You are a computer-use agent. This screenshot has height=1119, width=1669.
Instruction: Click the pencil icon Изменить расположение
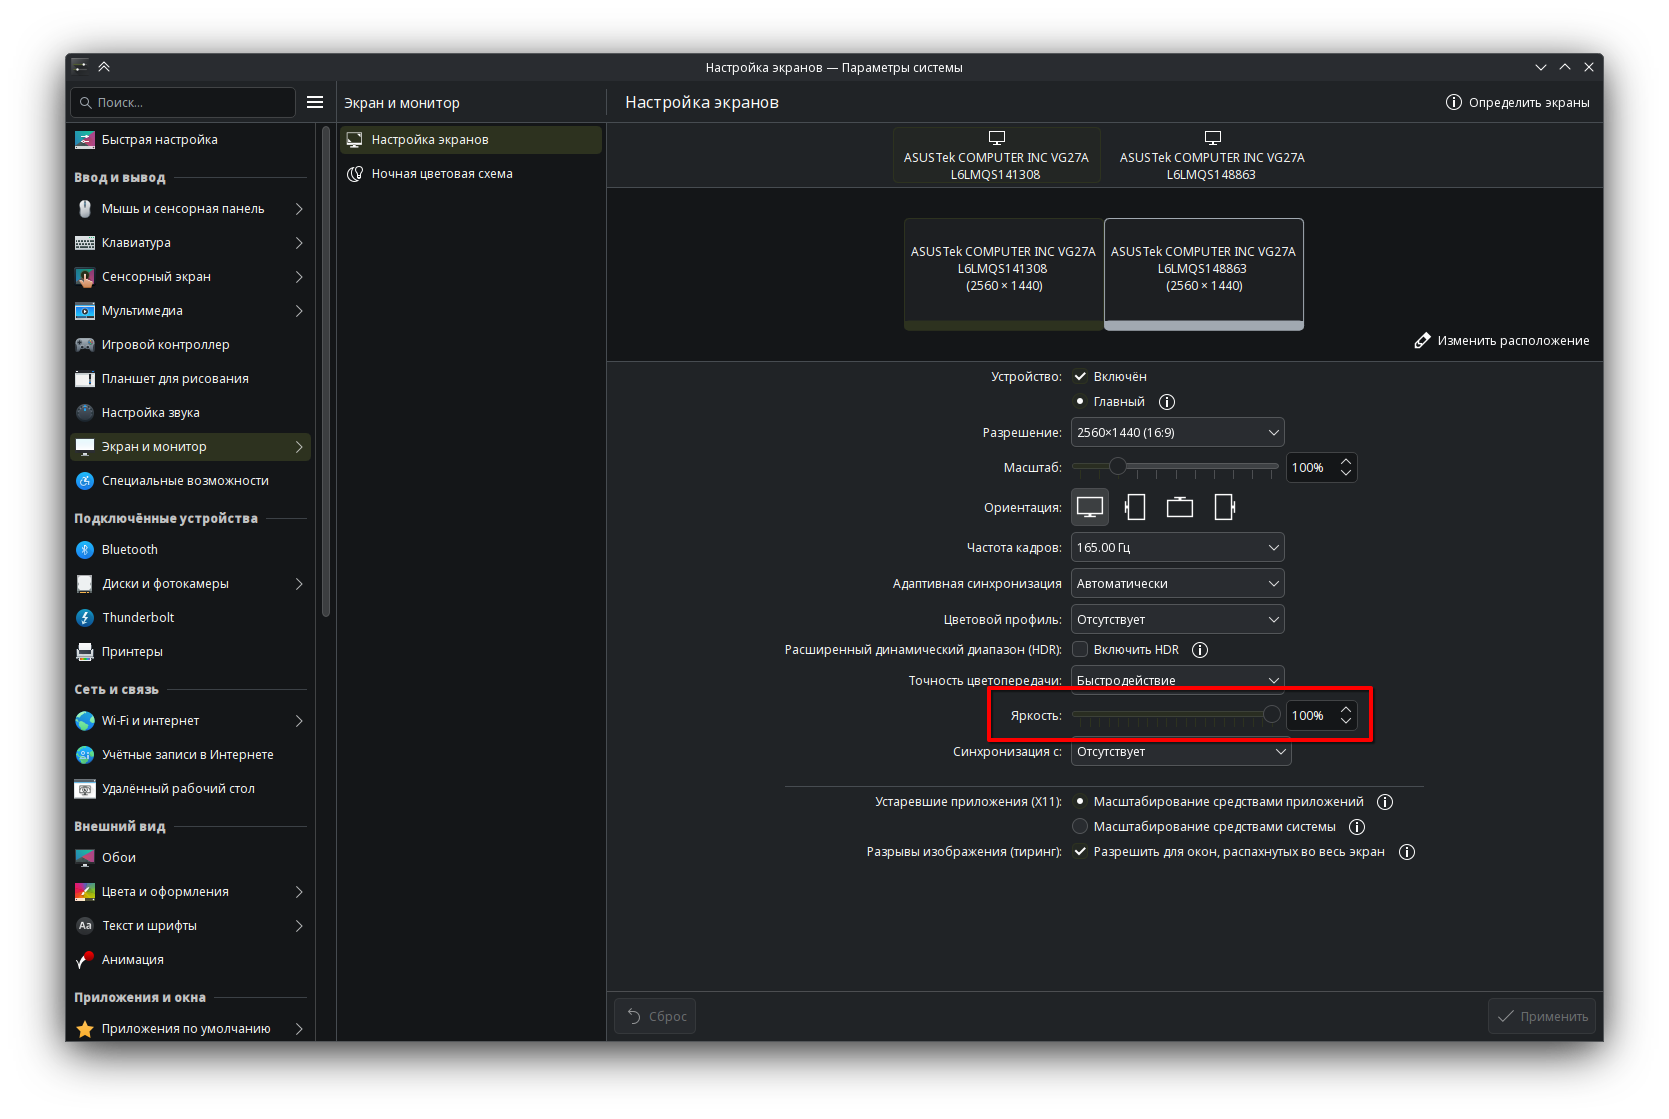point(1422,341)
